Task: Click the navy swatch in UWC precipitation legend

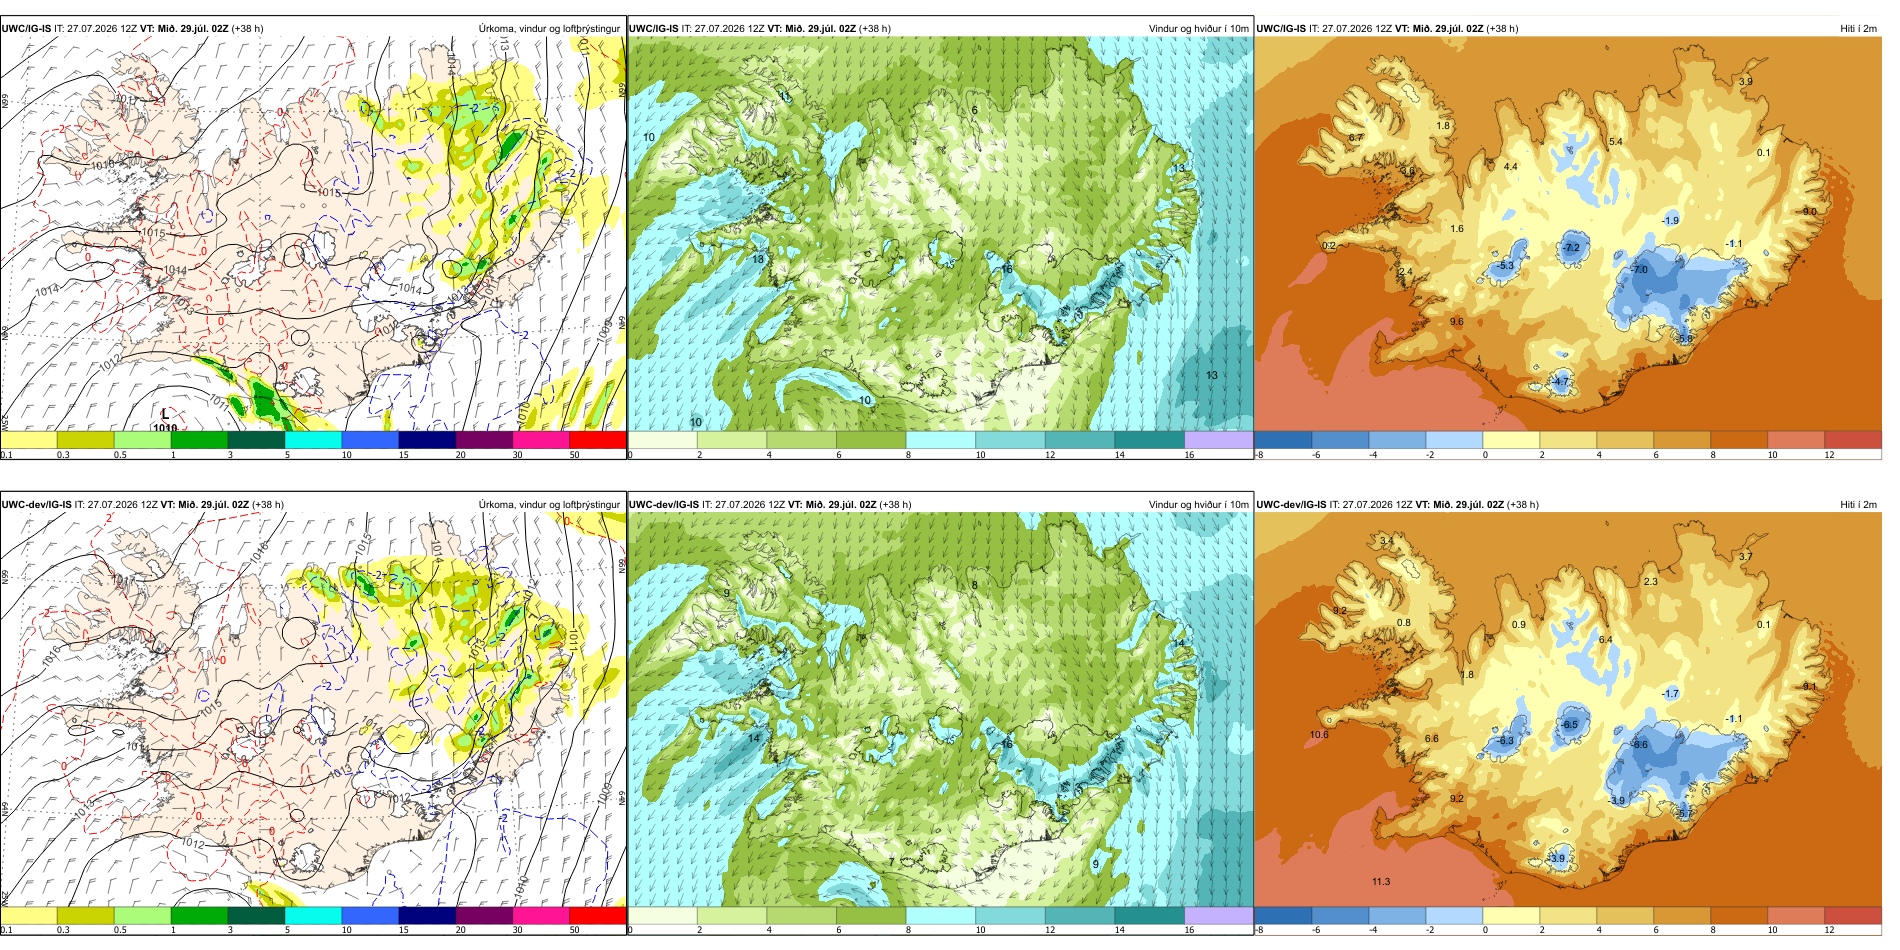Action: (x=427, y=440)
